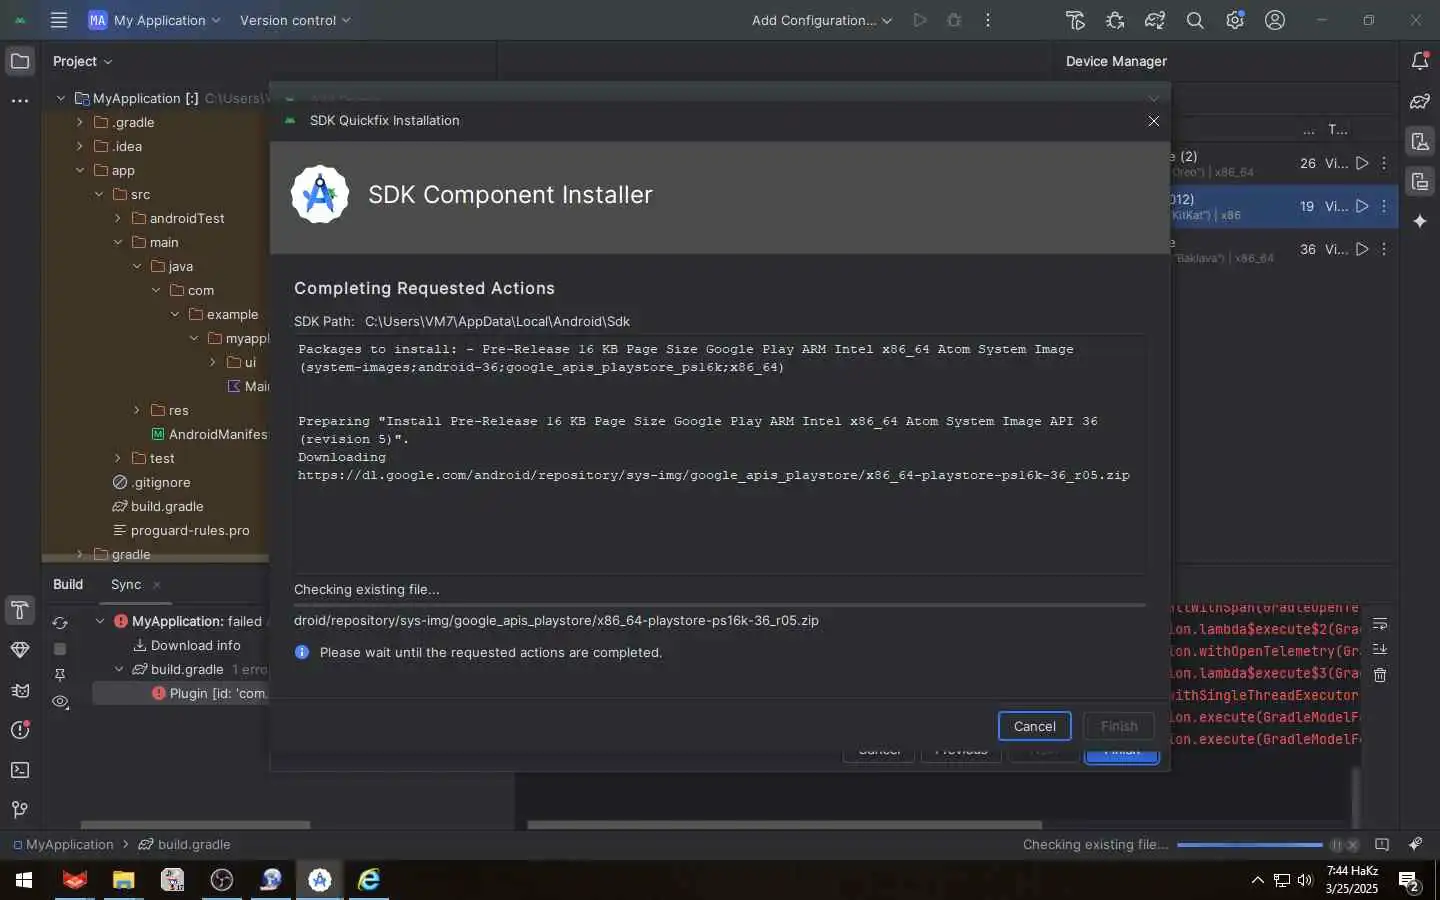Open the Running Devices sidebar icon
Viewport: 1440px width, 900px height.
[1420, 181]
